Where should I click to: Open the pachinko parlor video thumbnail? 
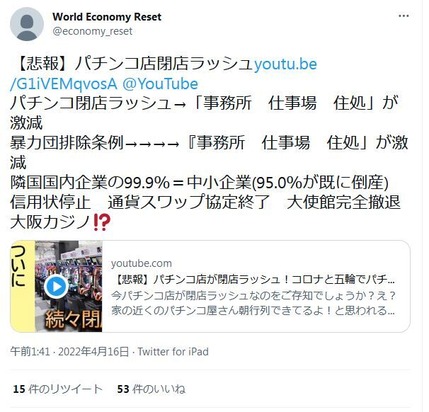click(56, 286)
